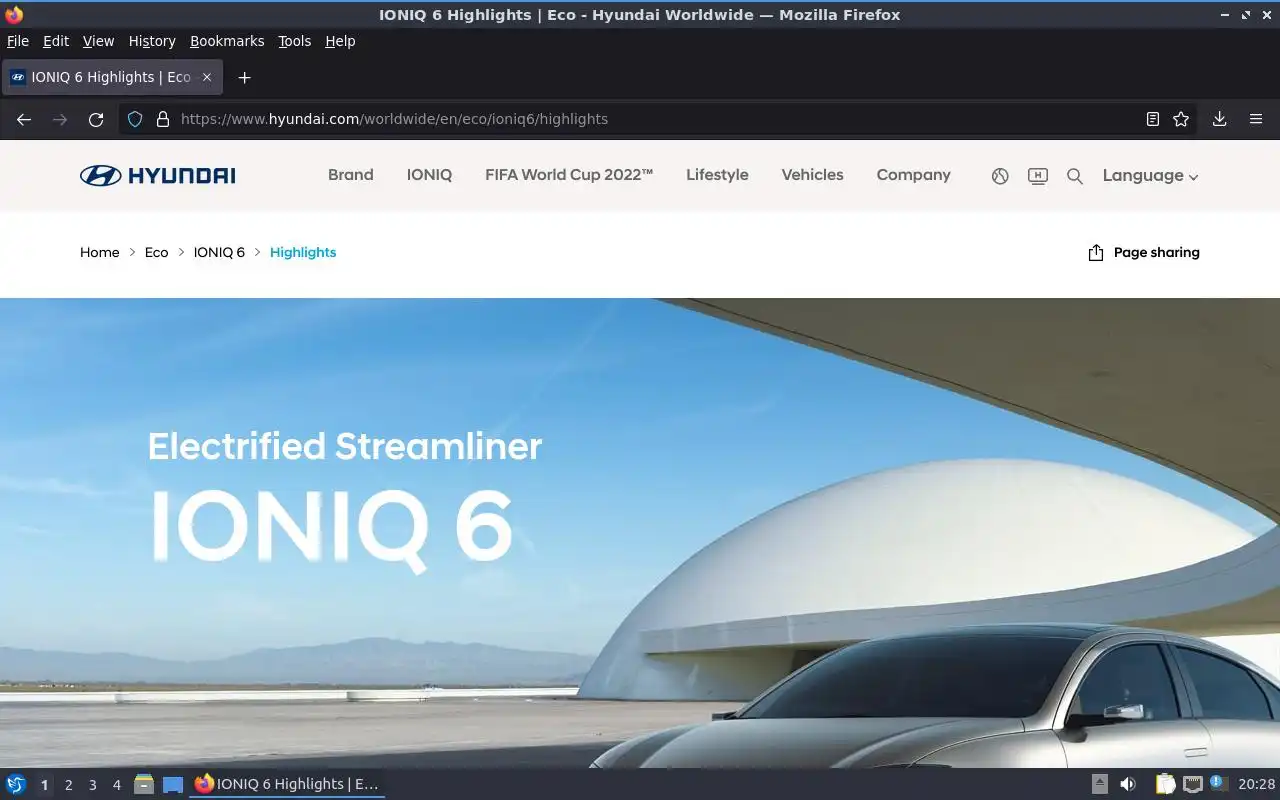Open FIFA World Cup 2022 navigation item
This screenshot has height=800, width=1280.
coord(569,175)
